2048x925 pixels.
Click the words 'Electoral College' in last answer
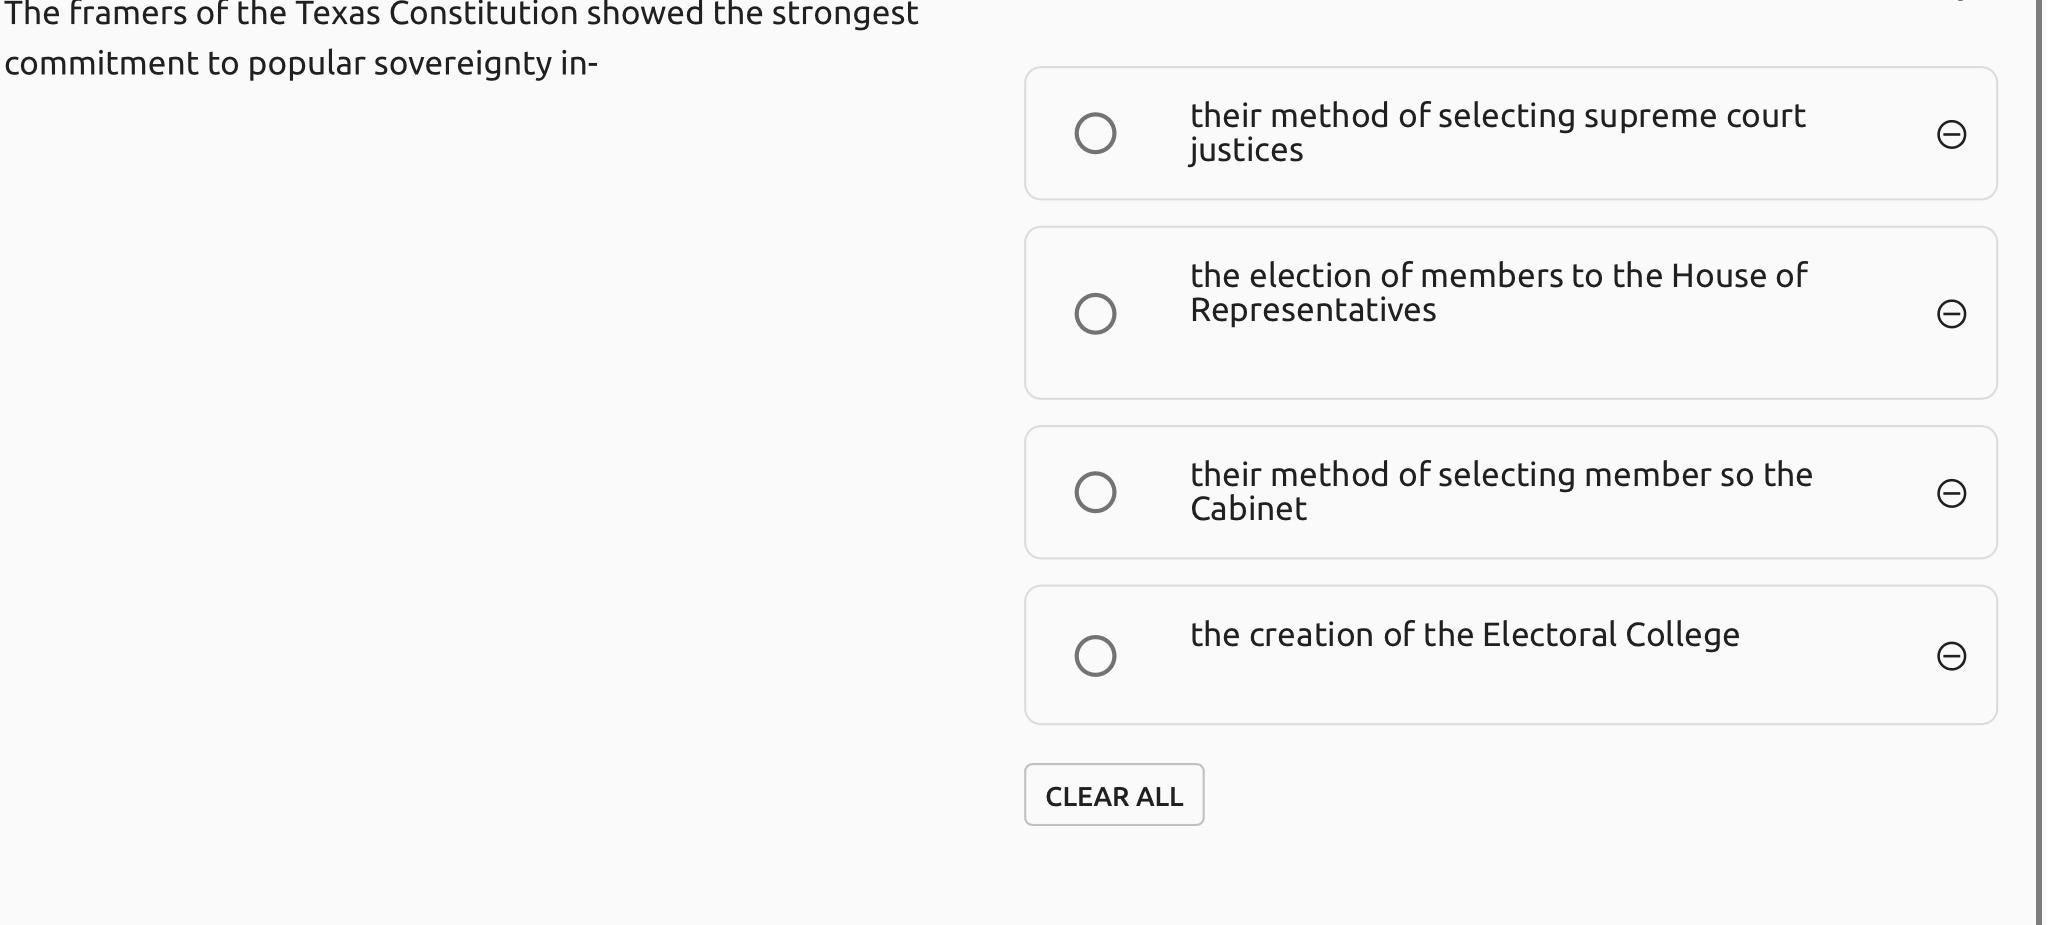(x=1610, y=635)
